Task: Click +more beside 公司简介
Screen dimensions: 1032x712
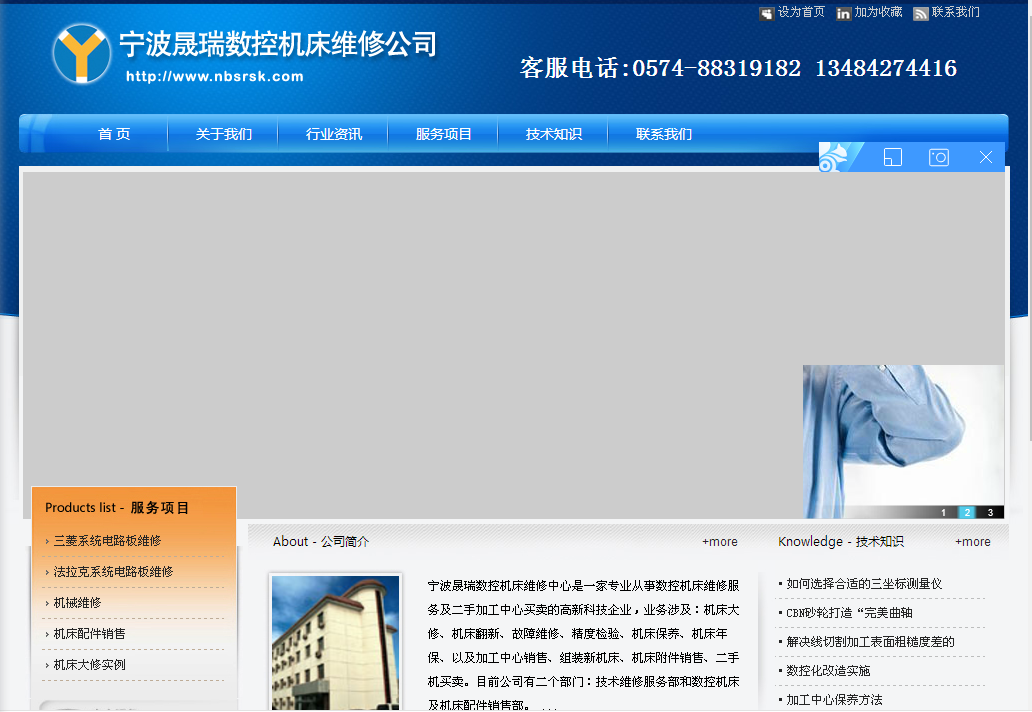Action: coord(719,541)
